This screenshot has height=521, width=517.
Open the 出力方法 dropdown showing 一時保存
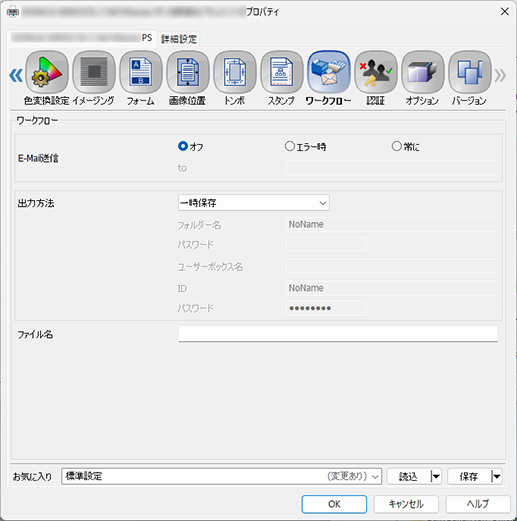pos(254,203)
